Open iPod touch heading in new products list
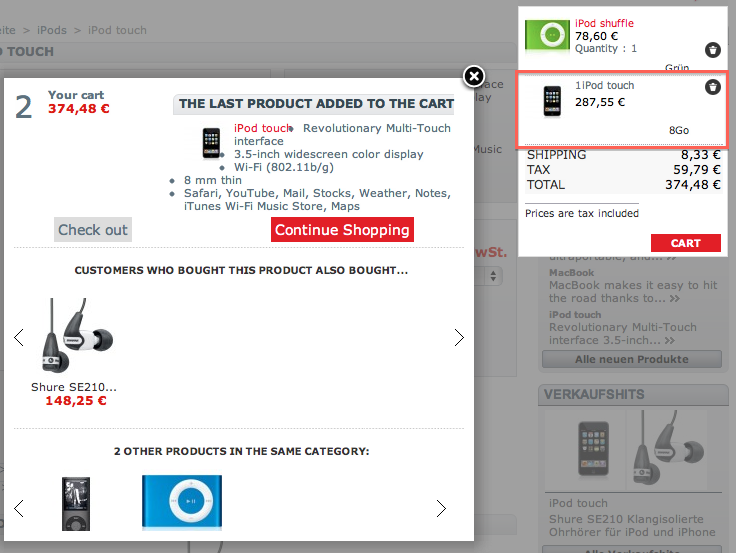This screenshot has width=736, height=553. coord(575,315)
